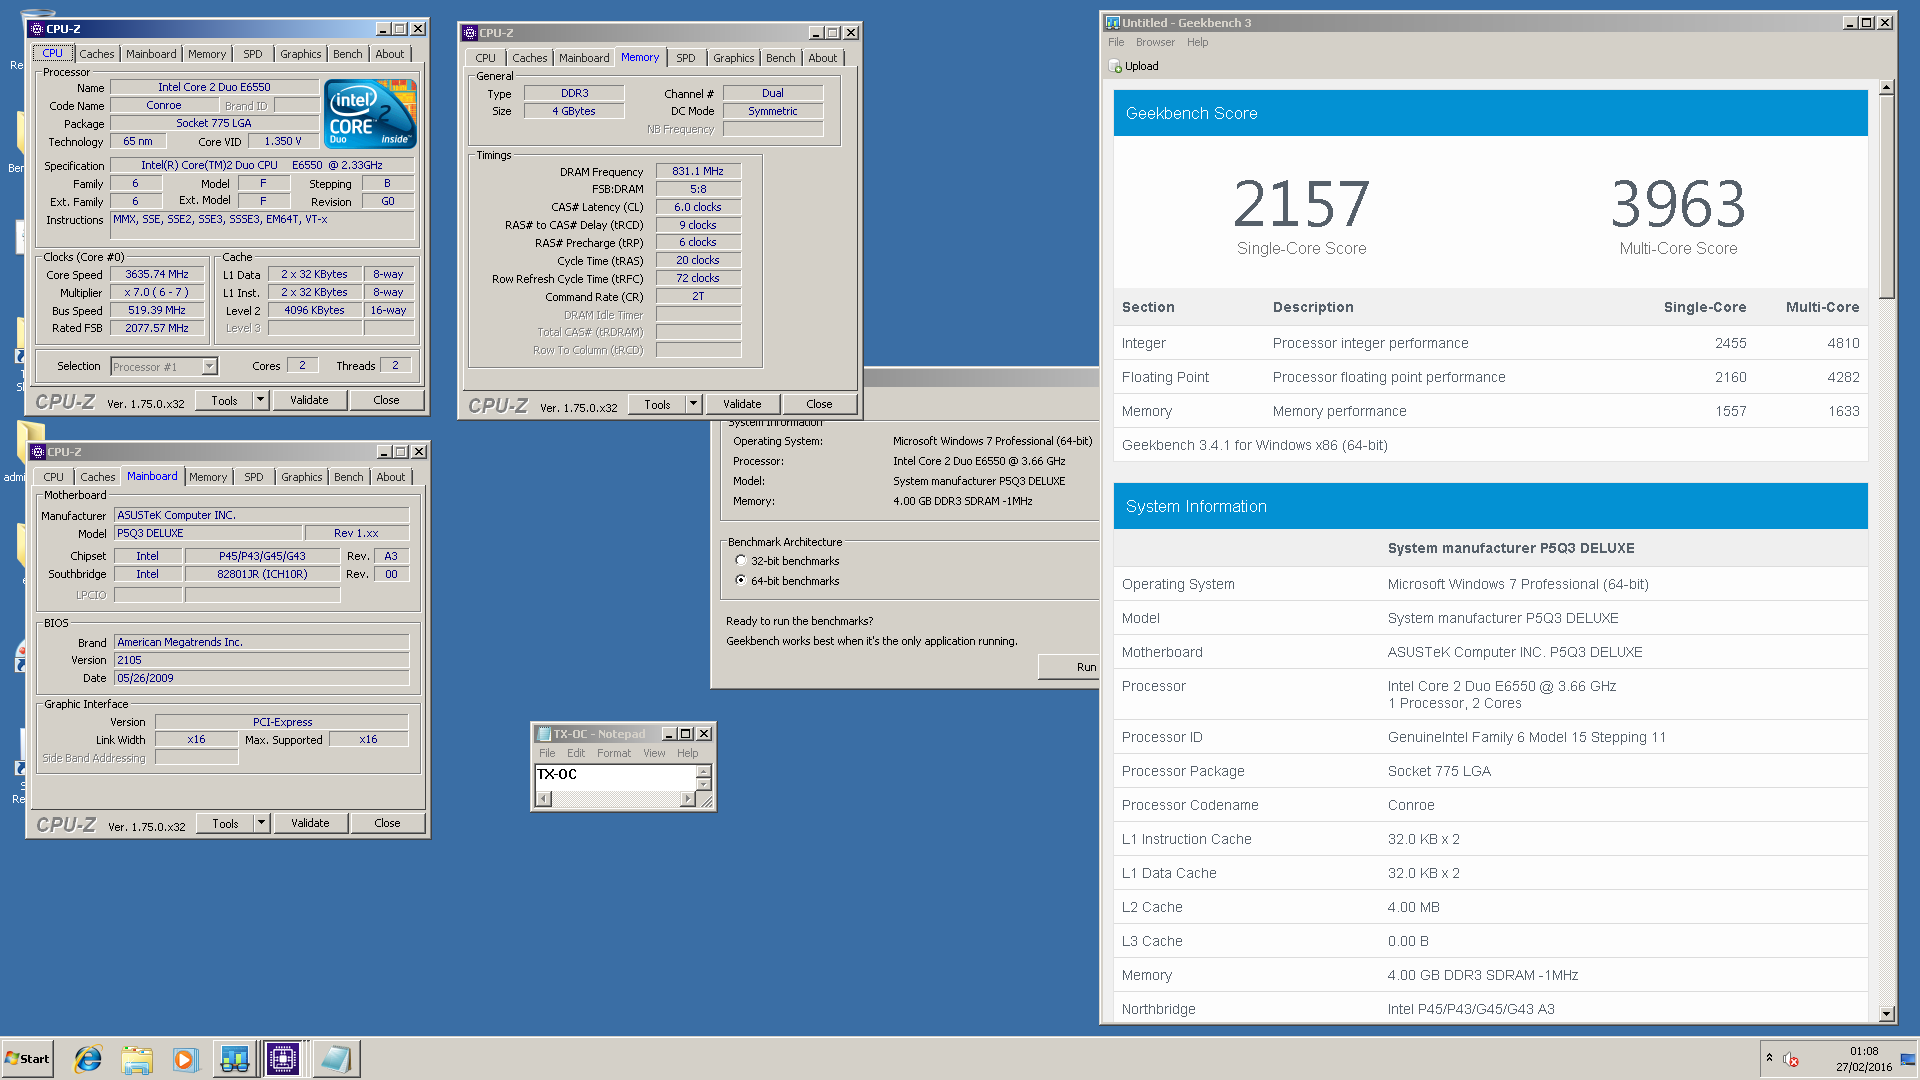
Task: Select 64-bit benchmarks option
Action: pos(741,581)
